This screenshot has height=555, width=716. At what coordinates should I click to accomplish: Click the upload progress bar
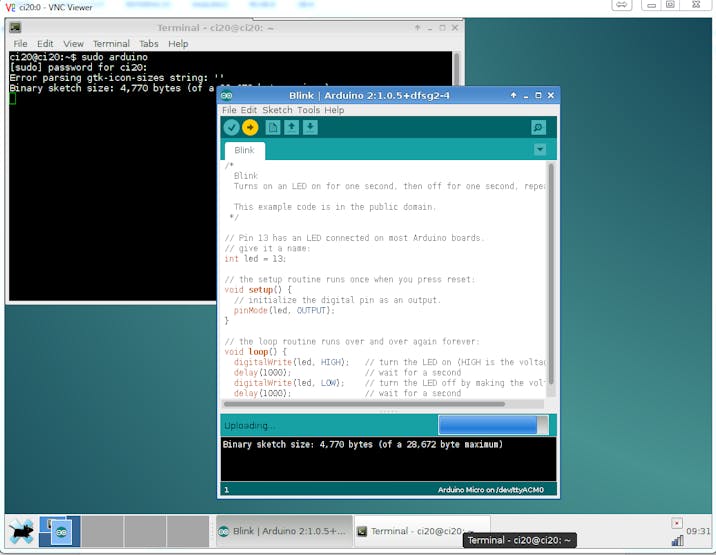493,425
